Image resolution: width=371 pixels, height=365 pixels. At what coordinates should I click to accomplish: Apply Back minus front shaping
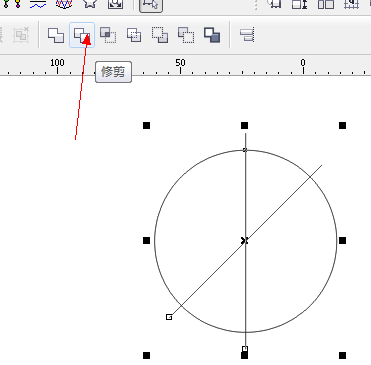[x=186, y=35]
